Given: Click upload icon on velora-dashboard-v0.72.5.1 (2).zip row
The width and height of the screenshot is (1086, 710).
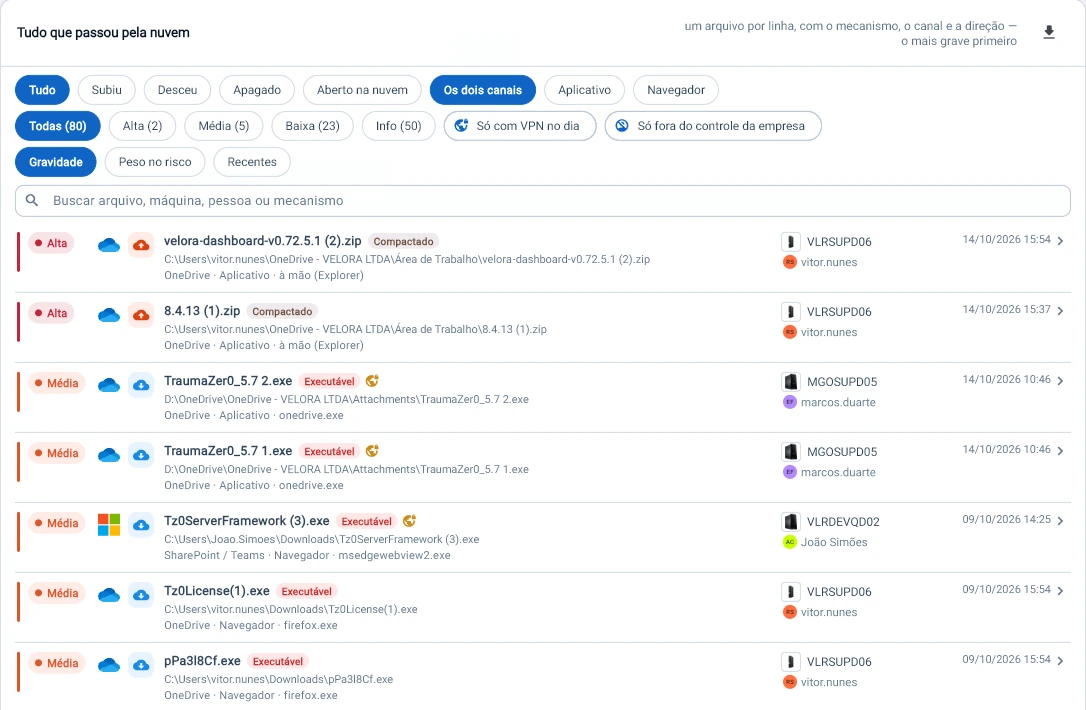Looking at the screenshot, I should [x=141, y=245].
